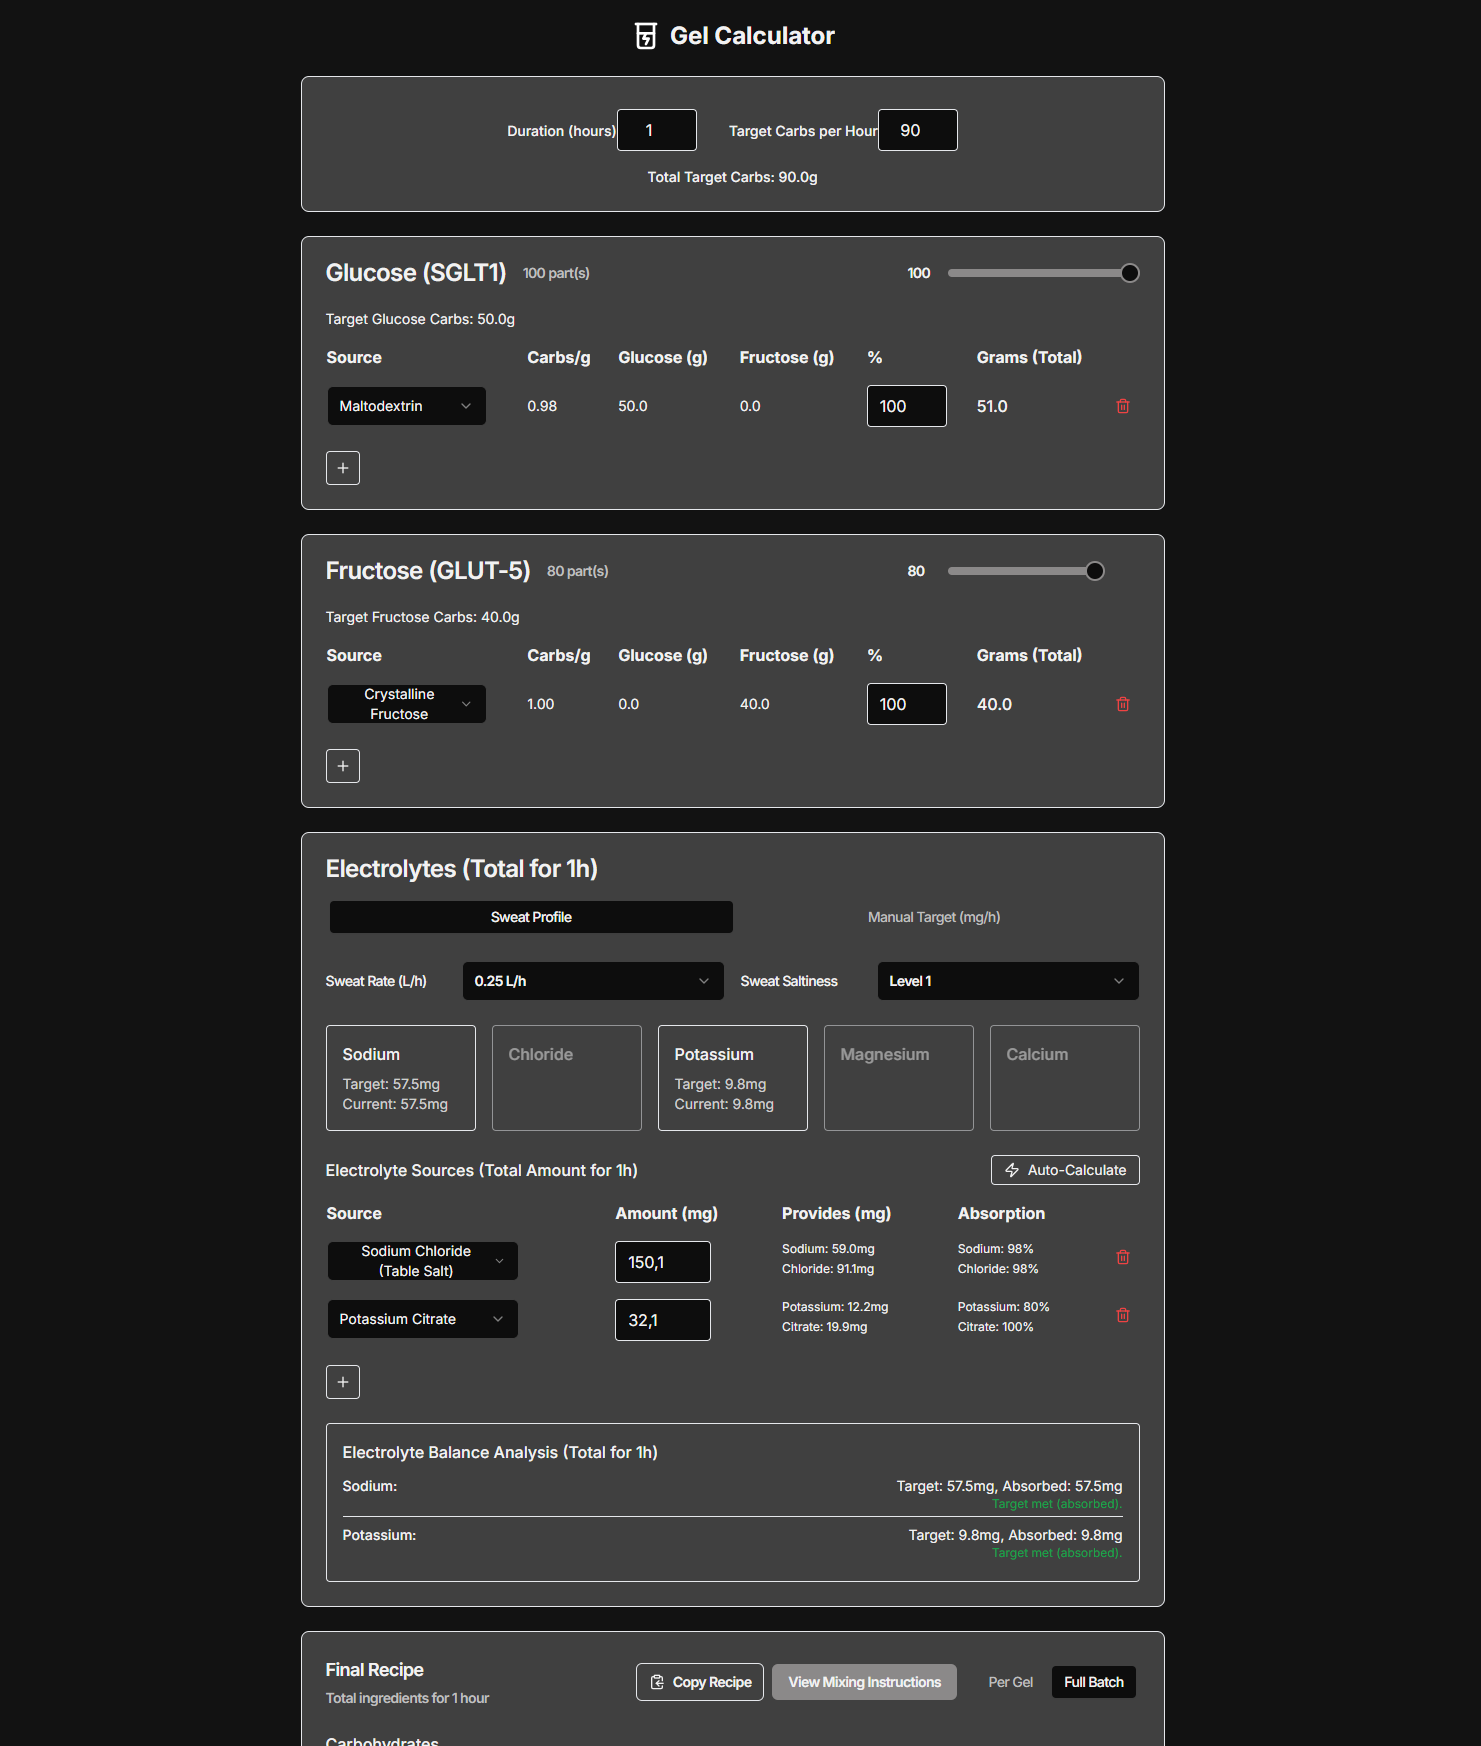Viewport: 1481px width, 1746px height.
Task: Click the Fructose (GLUT-5) section heading
Action: 428,571
